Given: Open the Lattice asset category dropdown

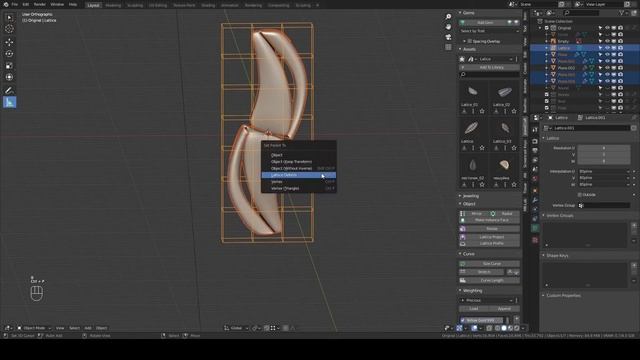Looking at the screenshot, I should tap(496, 59).
